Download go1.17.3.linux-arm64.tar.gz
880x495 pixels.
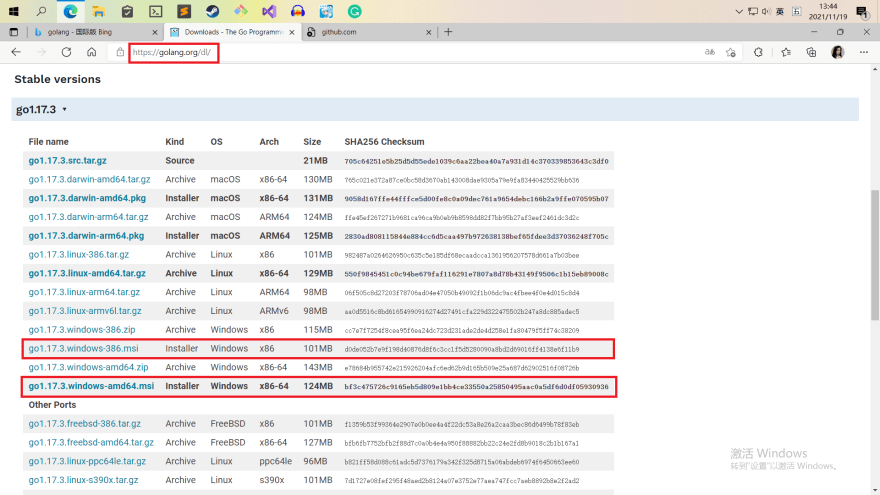pos(84,292)
